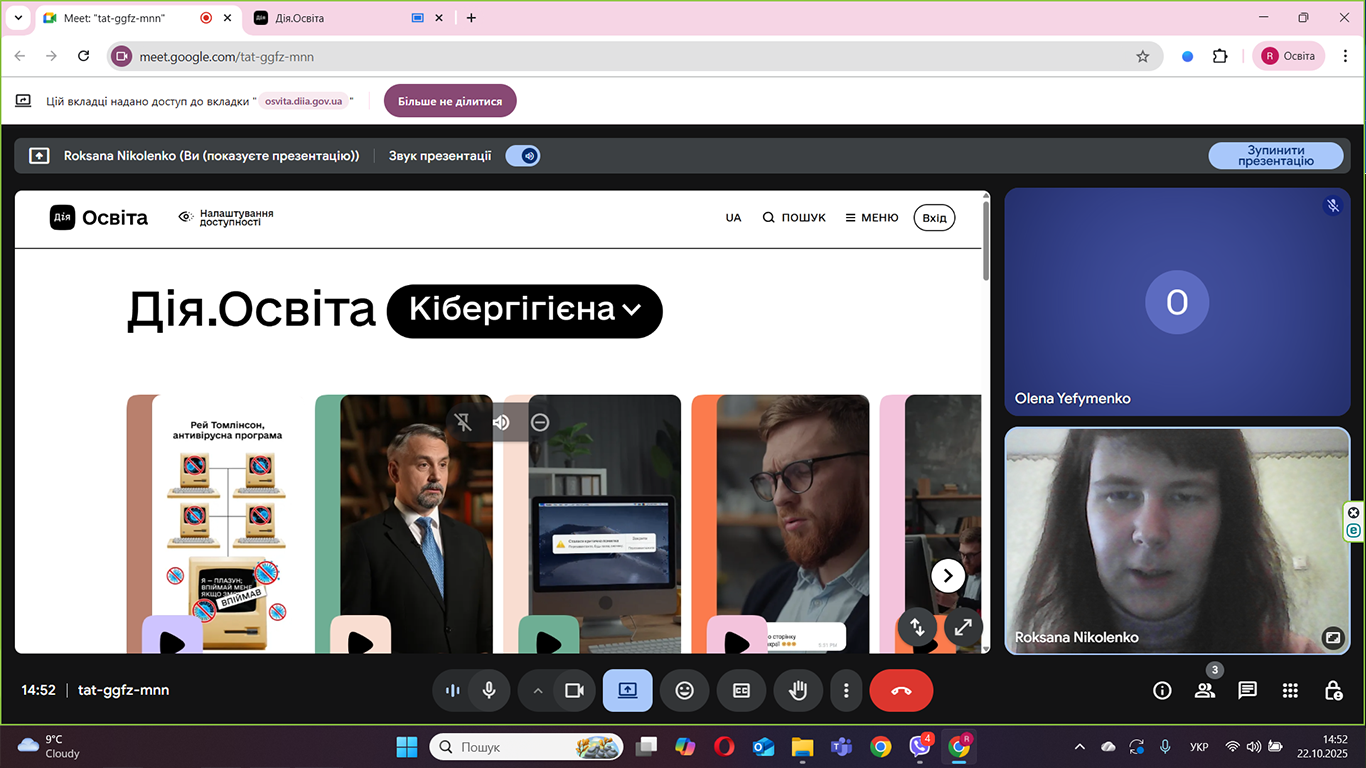The image size is (1366, 768).
Task: Open the in-call chat panel
Action: [x=1247, y=690]
